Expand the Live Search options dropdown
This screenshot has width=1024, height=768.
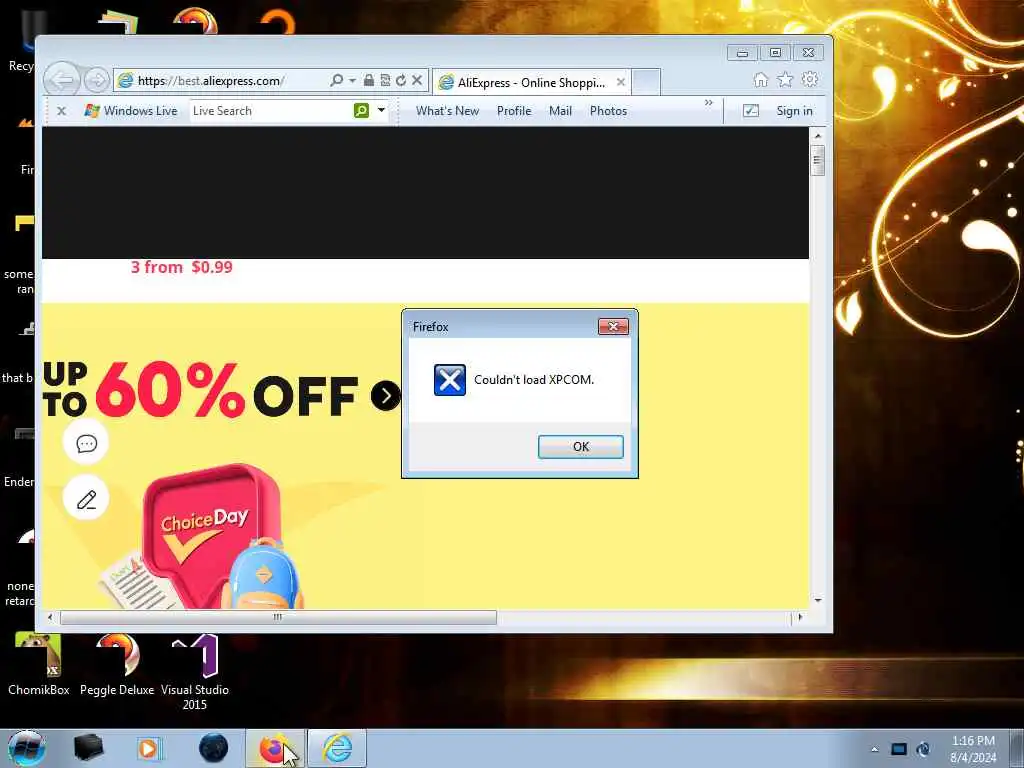(x=381, y=110)
